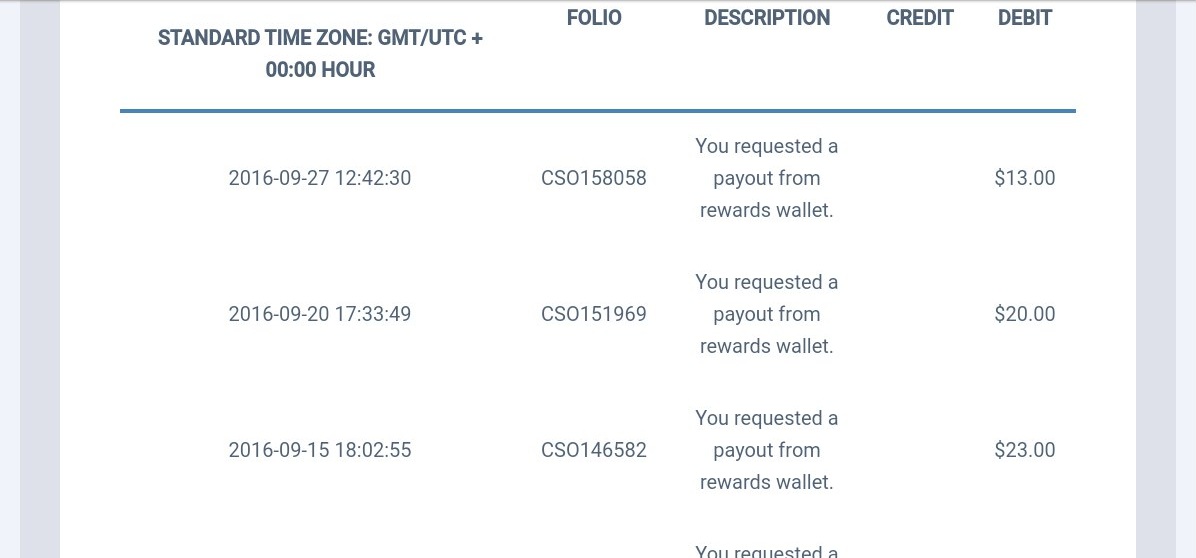Click the $13.00 debit amount
The width and height of the screenshot is (1196, 558).
tap(1025, 178)
